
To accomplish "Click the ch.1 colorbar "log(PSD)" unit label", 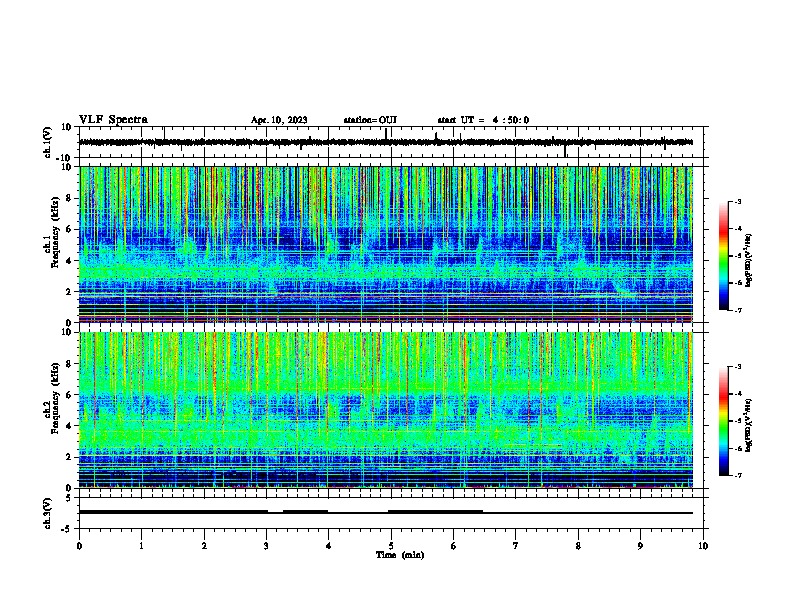I will click(749, 260).
